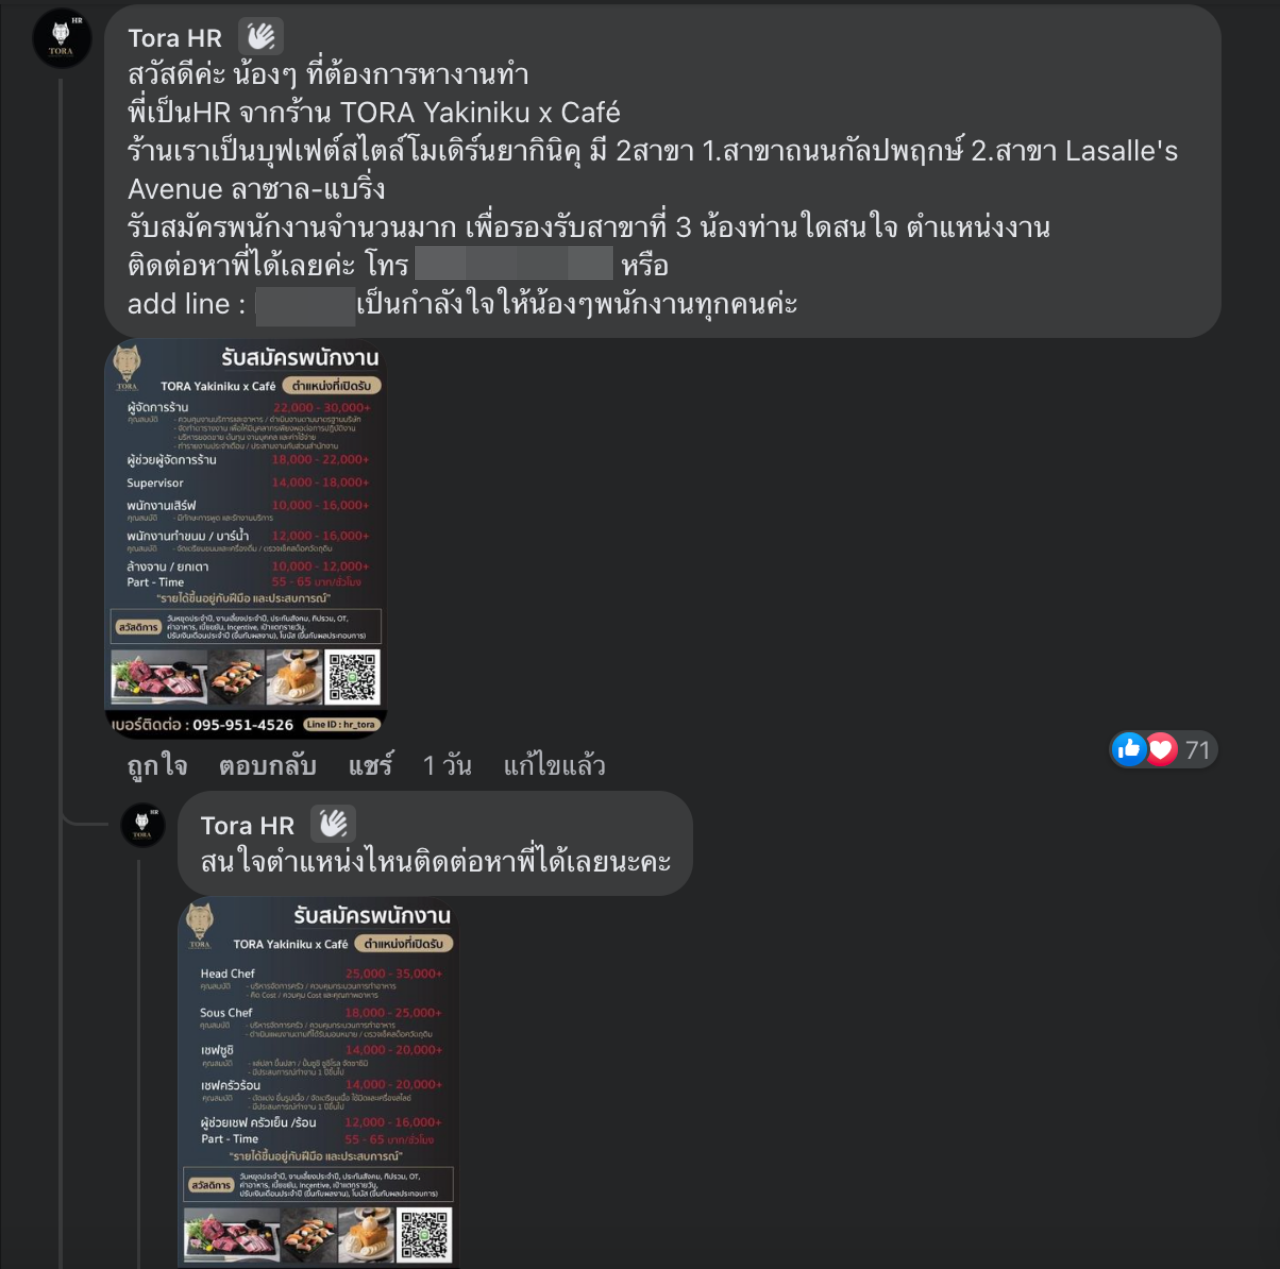Image resolution: width=1280 pixels, height=1269 pixels.
Task: Click the QR code in second poster
Action: (x=424, y=1235)
